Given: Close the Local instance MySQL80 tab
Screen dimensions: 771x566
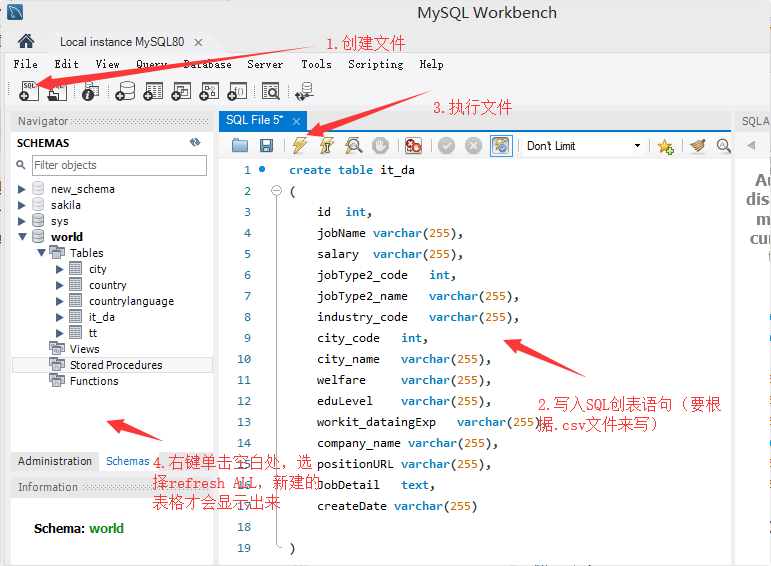Looking at the screenshot, I should click(x=198, y=42).
